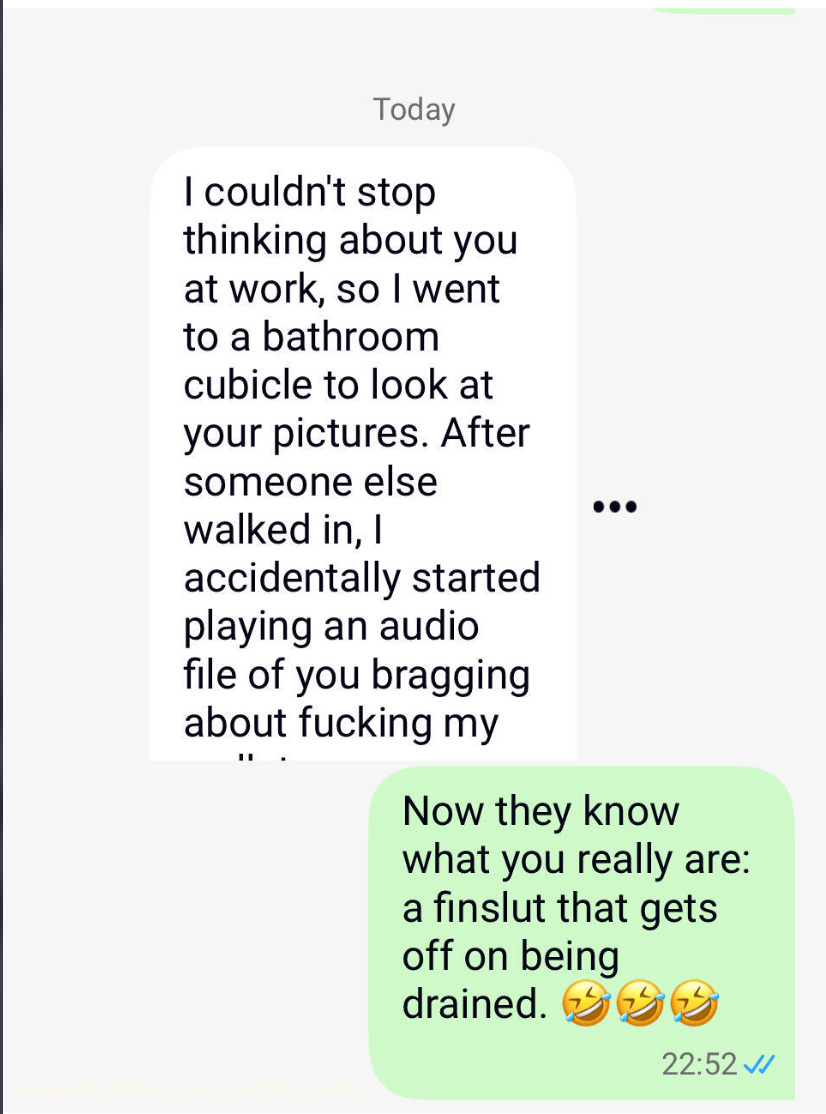Image resolution: width=826 pixels, height=1114 pixels.
Task: Tap the last laughing emoji
Action: [x=694, y=1004]
